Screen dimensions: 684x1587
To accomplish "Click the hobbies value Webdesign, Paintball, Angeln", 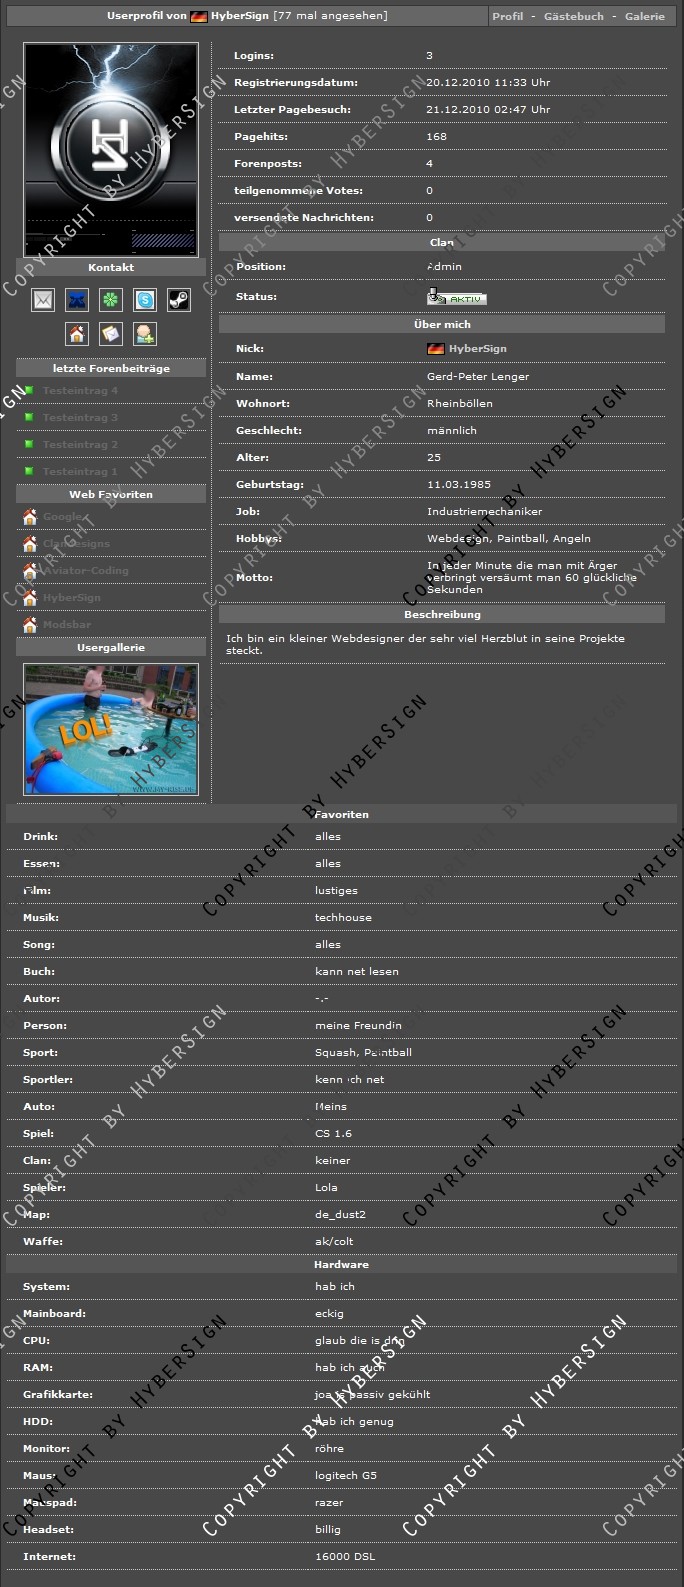I will (509, 538).
